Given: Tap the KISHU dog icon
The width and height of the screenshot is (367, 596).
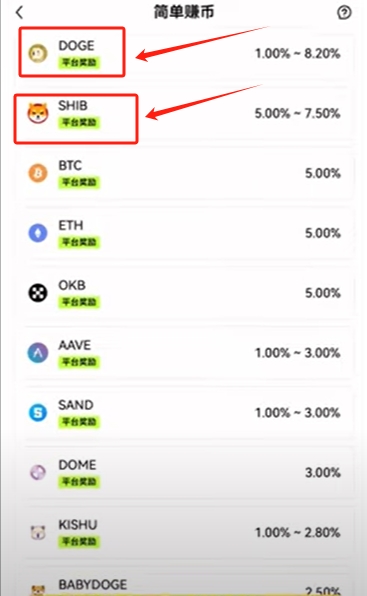Looking at the screenshot, I should point(38,533).
